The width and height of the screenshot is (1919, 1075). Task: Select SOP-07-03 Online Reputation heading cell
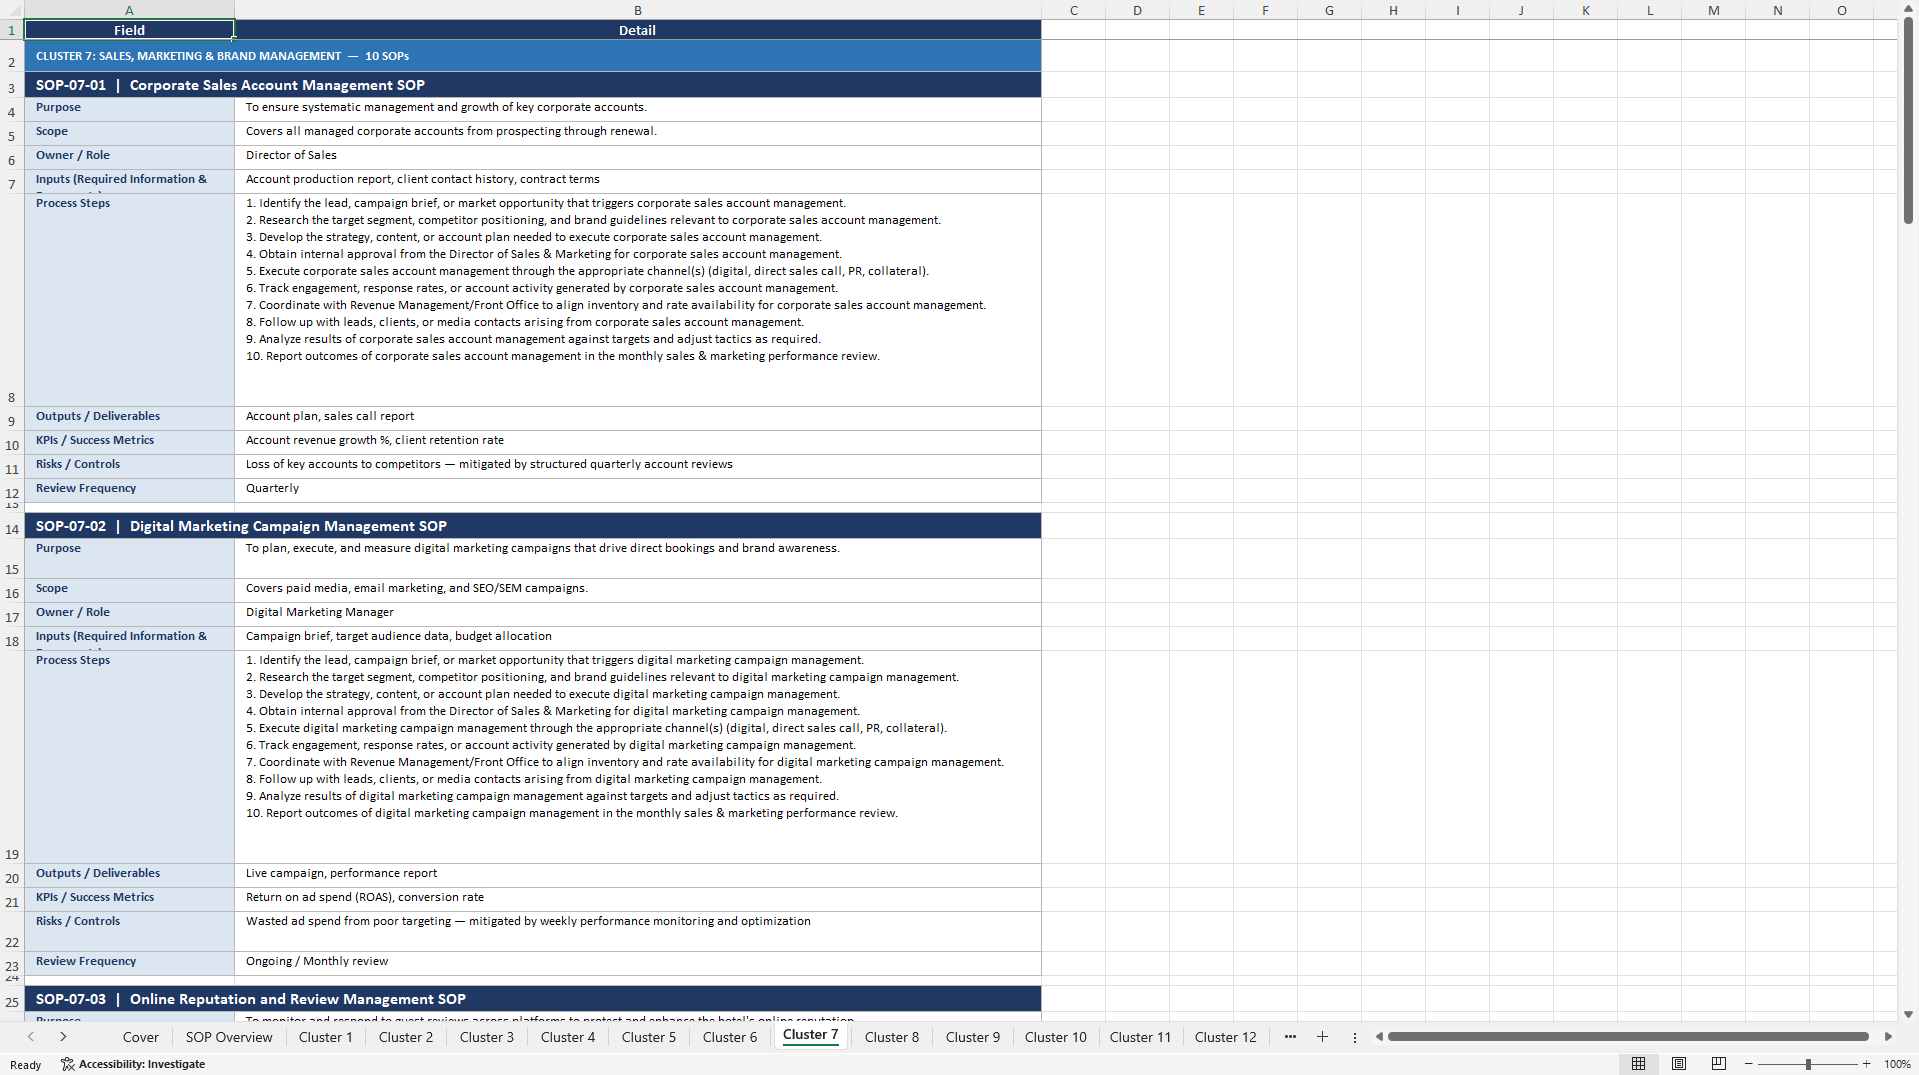click(x=532, y=999)
